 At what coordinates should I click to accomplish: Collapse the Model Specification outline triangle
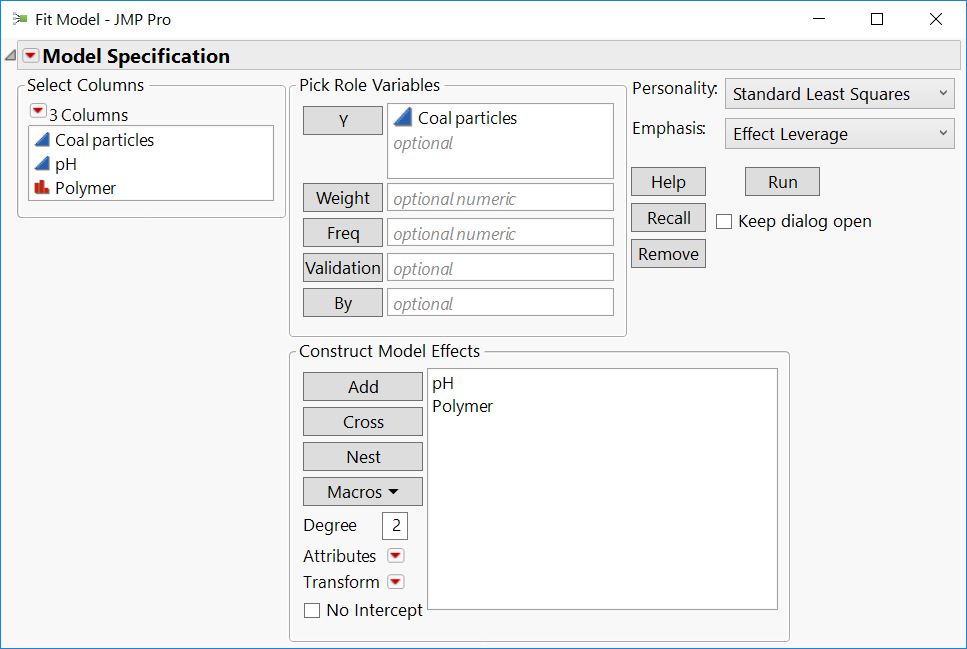pos(10,56)
